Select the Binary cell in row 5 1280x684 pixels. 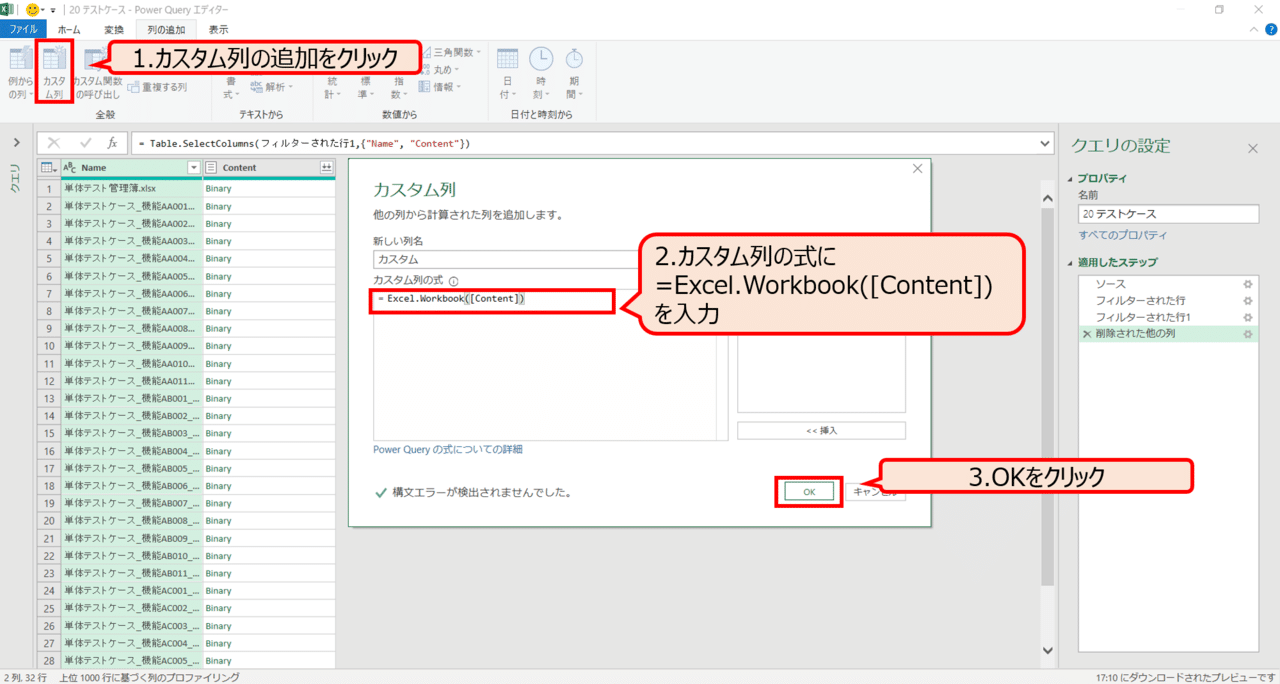coord(269,258)
